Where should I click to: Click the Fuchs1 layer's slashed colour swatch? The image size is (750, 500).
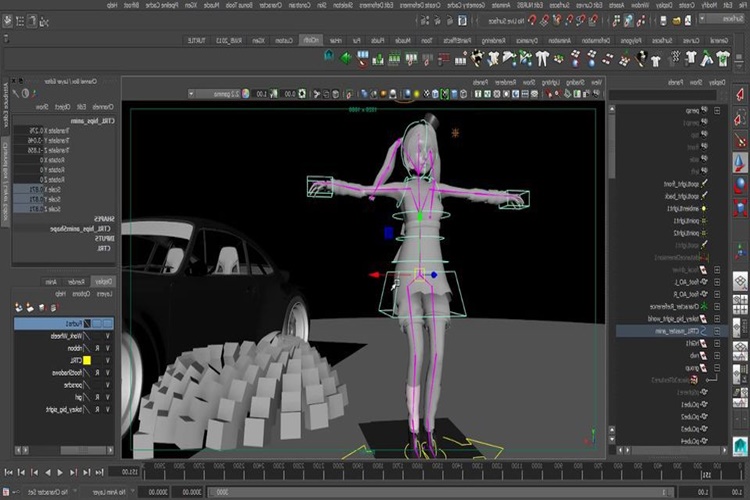click(x=87, y=324)
